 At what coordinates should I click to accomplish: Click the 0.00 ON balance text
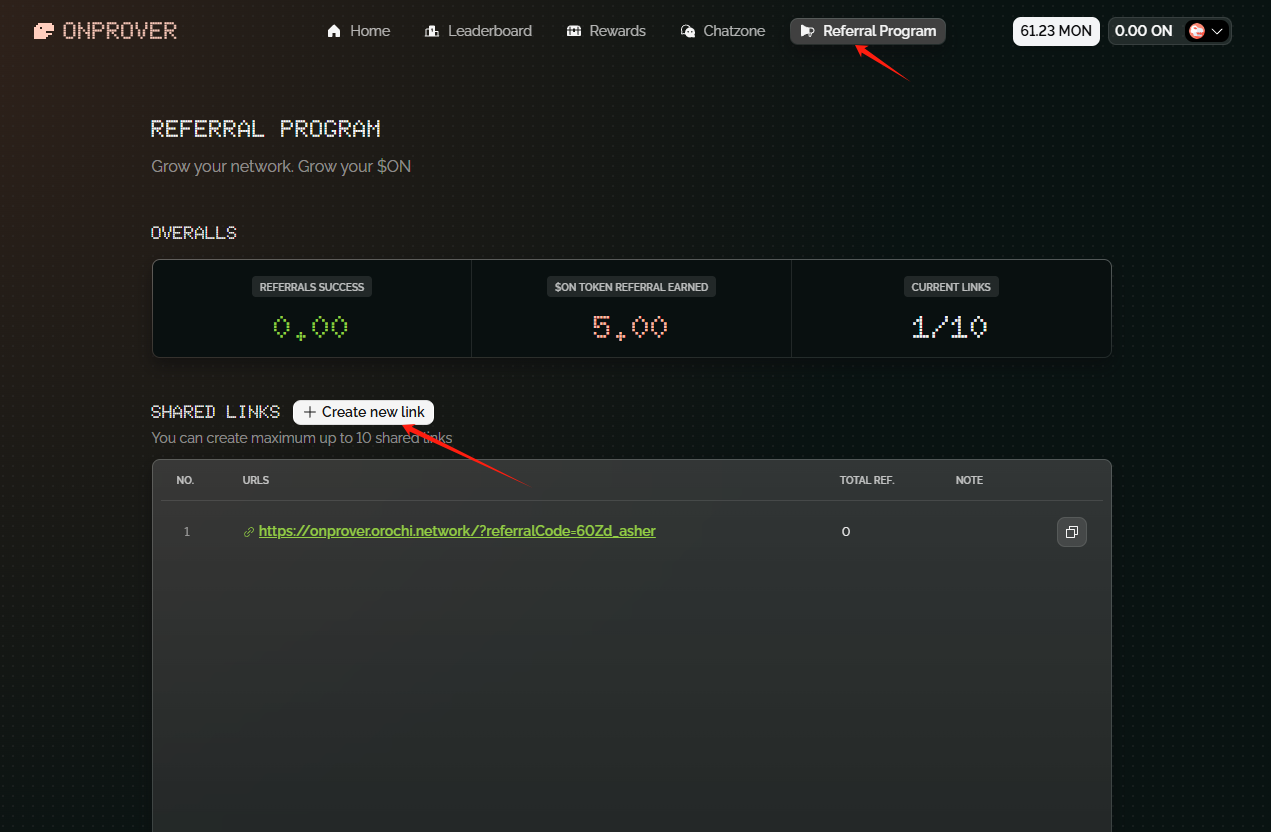(1143, 31)
